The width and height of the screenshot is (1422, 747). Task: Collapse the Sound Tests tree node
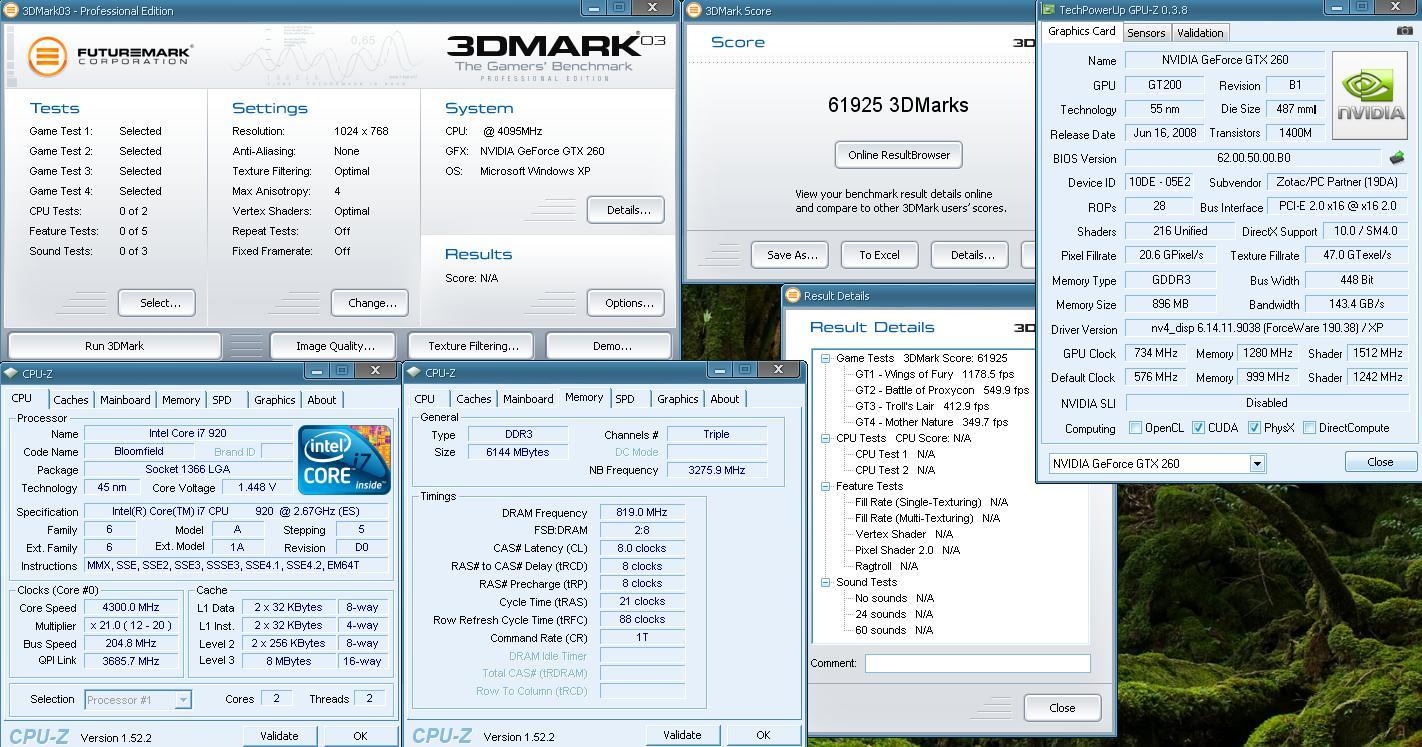(826, 582)
